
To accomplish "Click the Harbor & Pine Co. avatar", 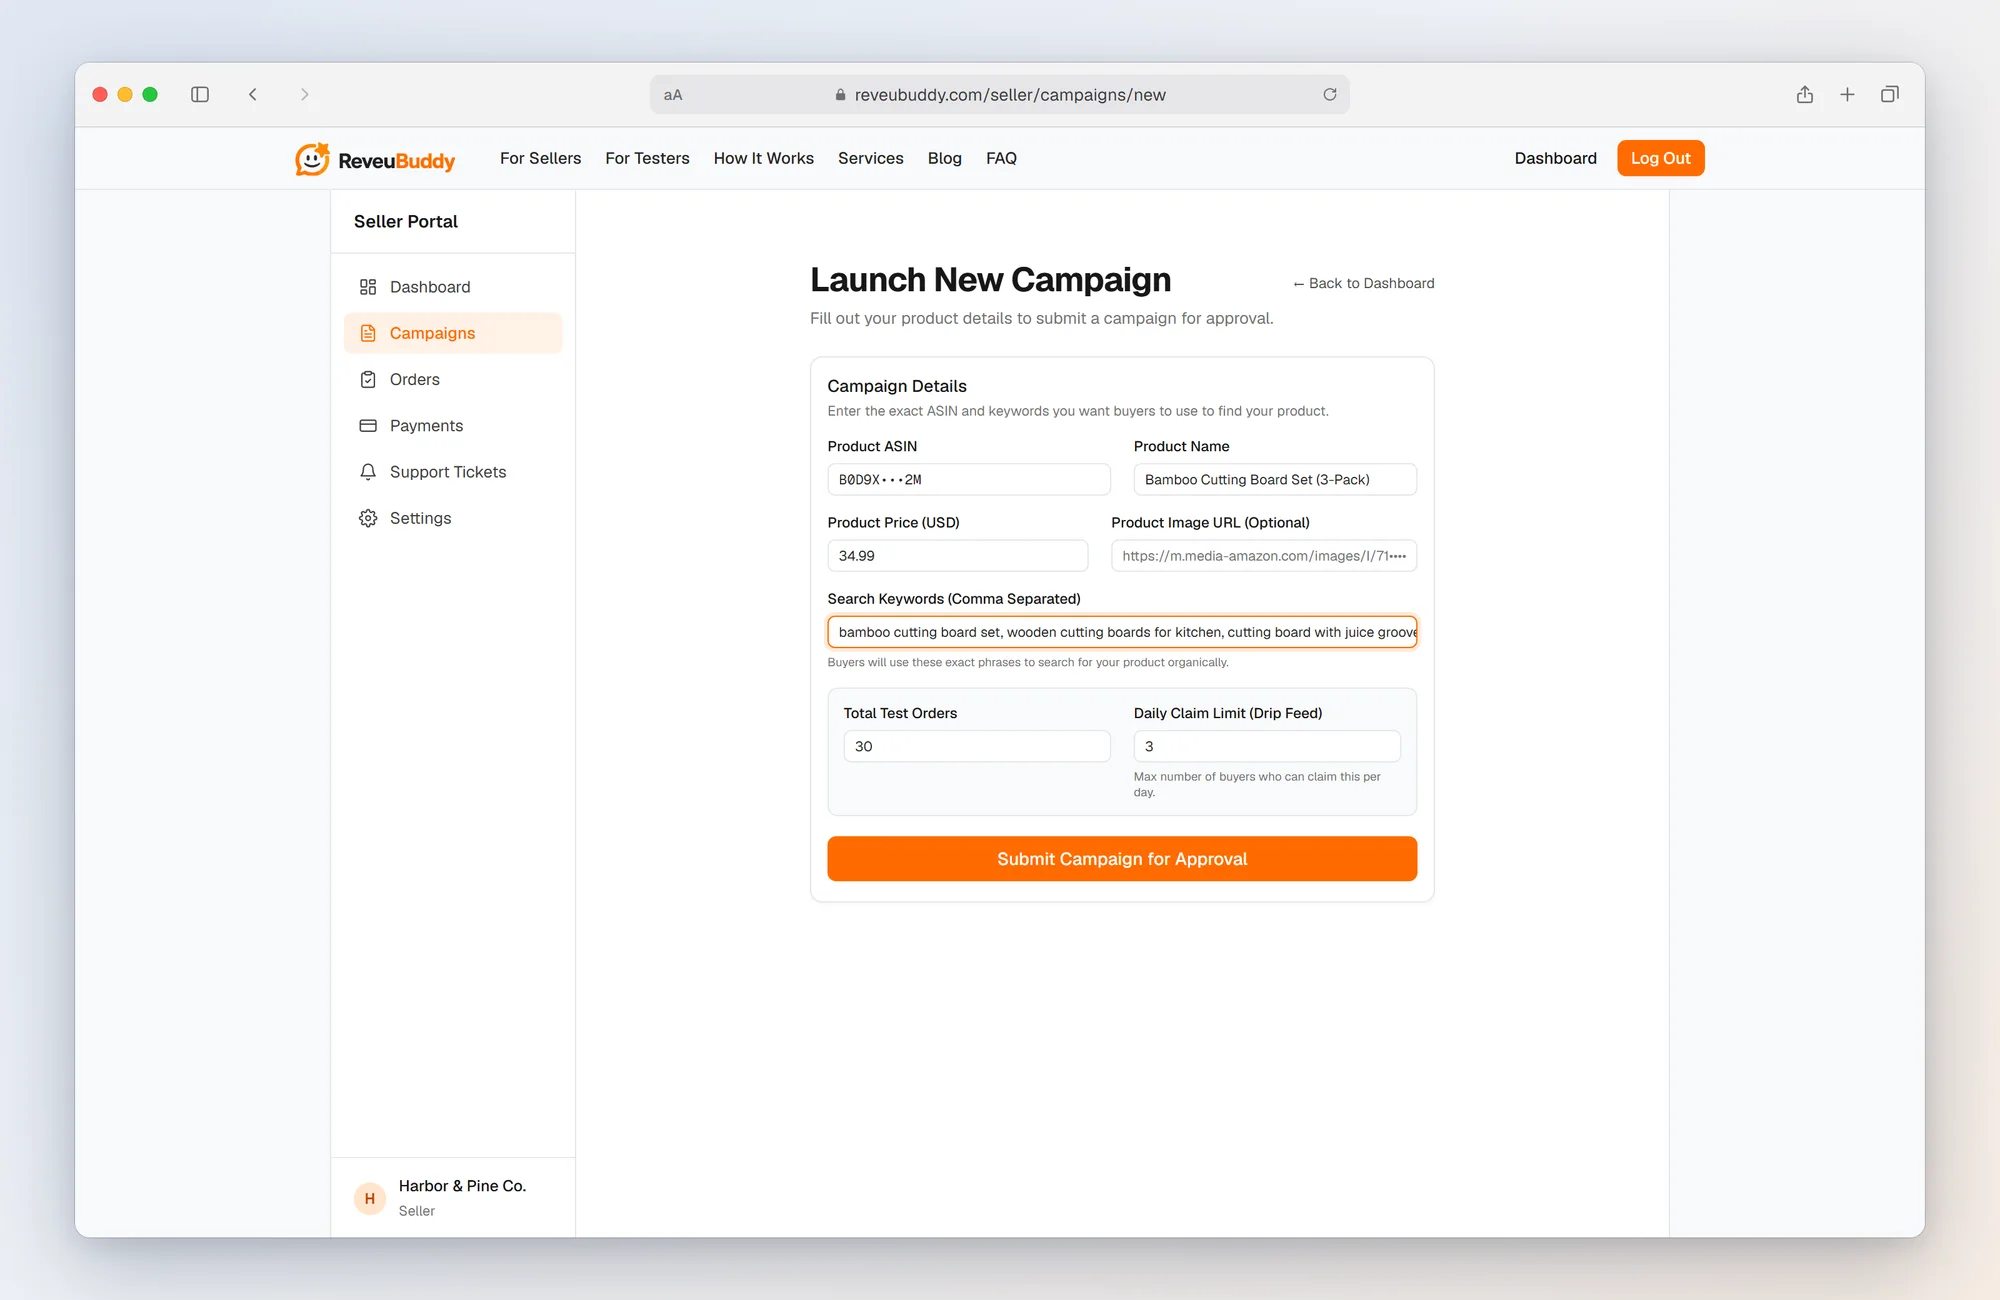I will click(370, 1198).
